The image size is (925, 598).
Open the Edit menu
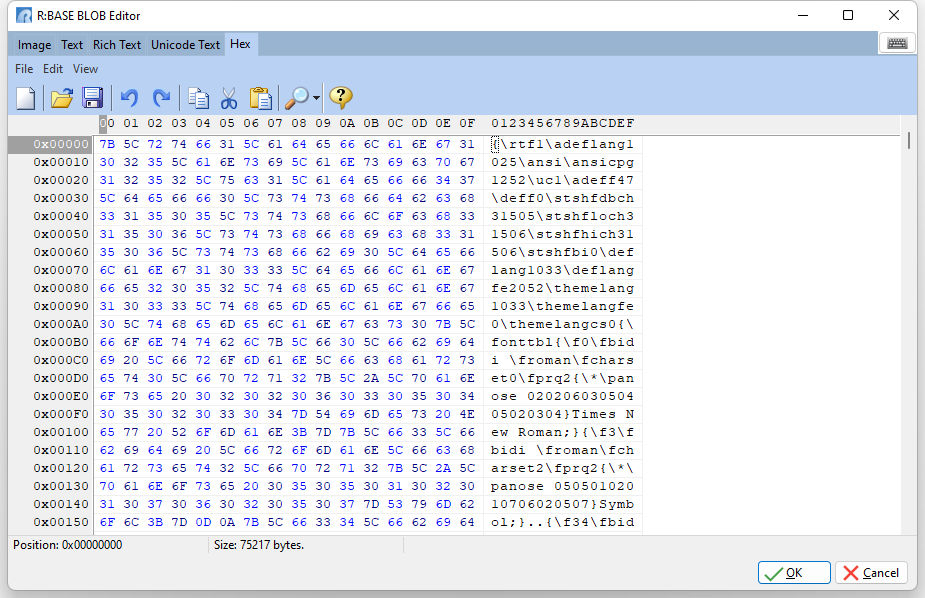pos(53,69)
